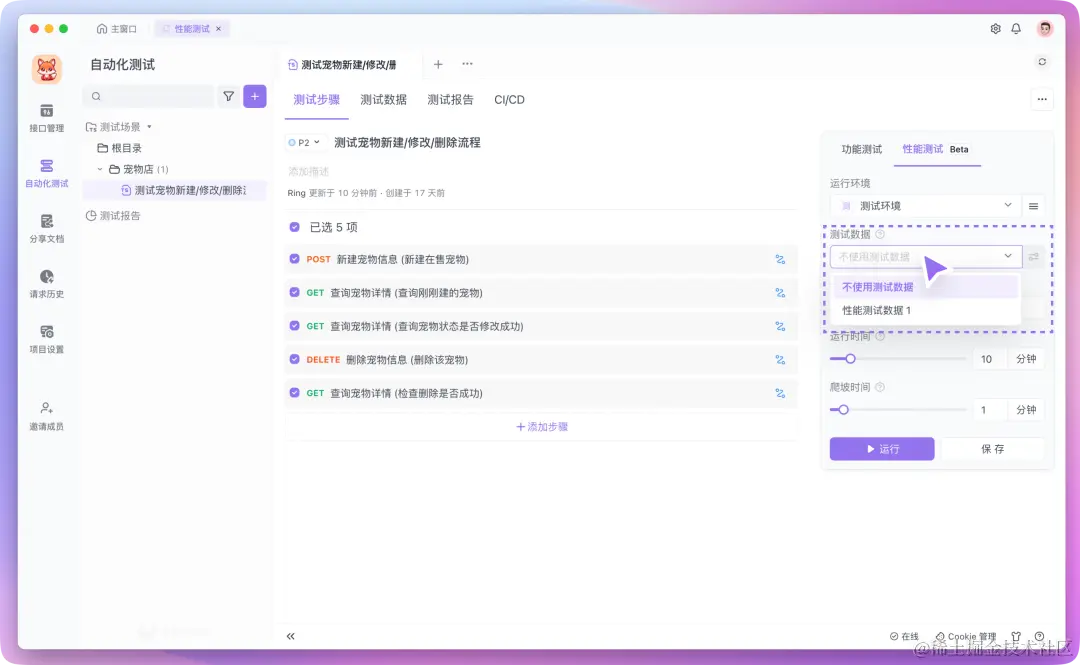Switch to 功能测试 tab
Viewport: 1080px width, 665px height.
click(862, 150)
